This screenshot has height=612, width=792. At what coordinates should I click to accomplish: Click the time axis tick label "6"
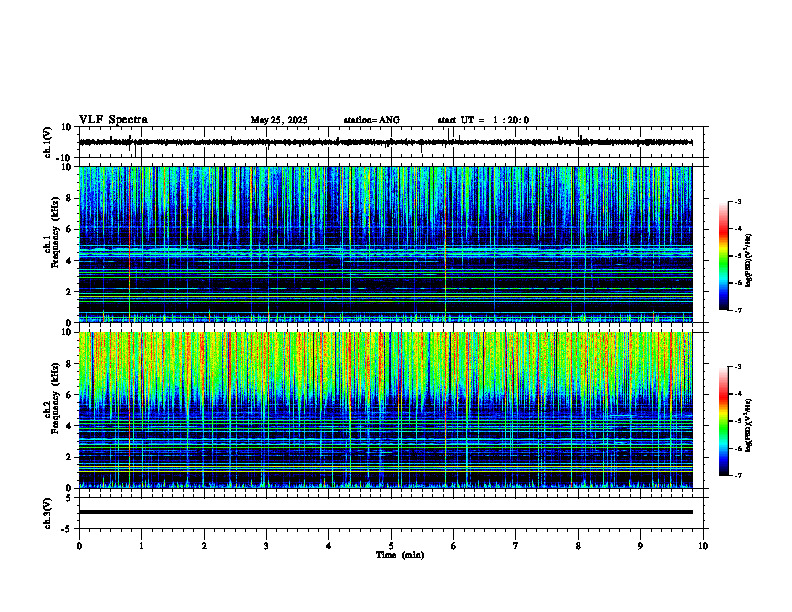[454, 546]
